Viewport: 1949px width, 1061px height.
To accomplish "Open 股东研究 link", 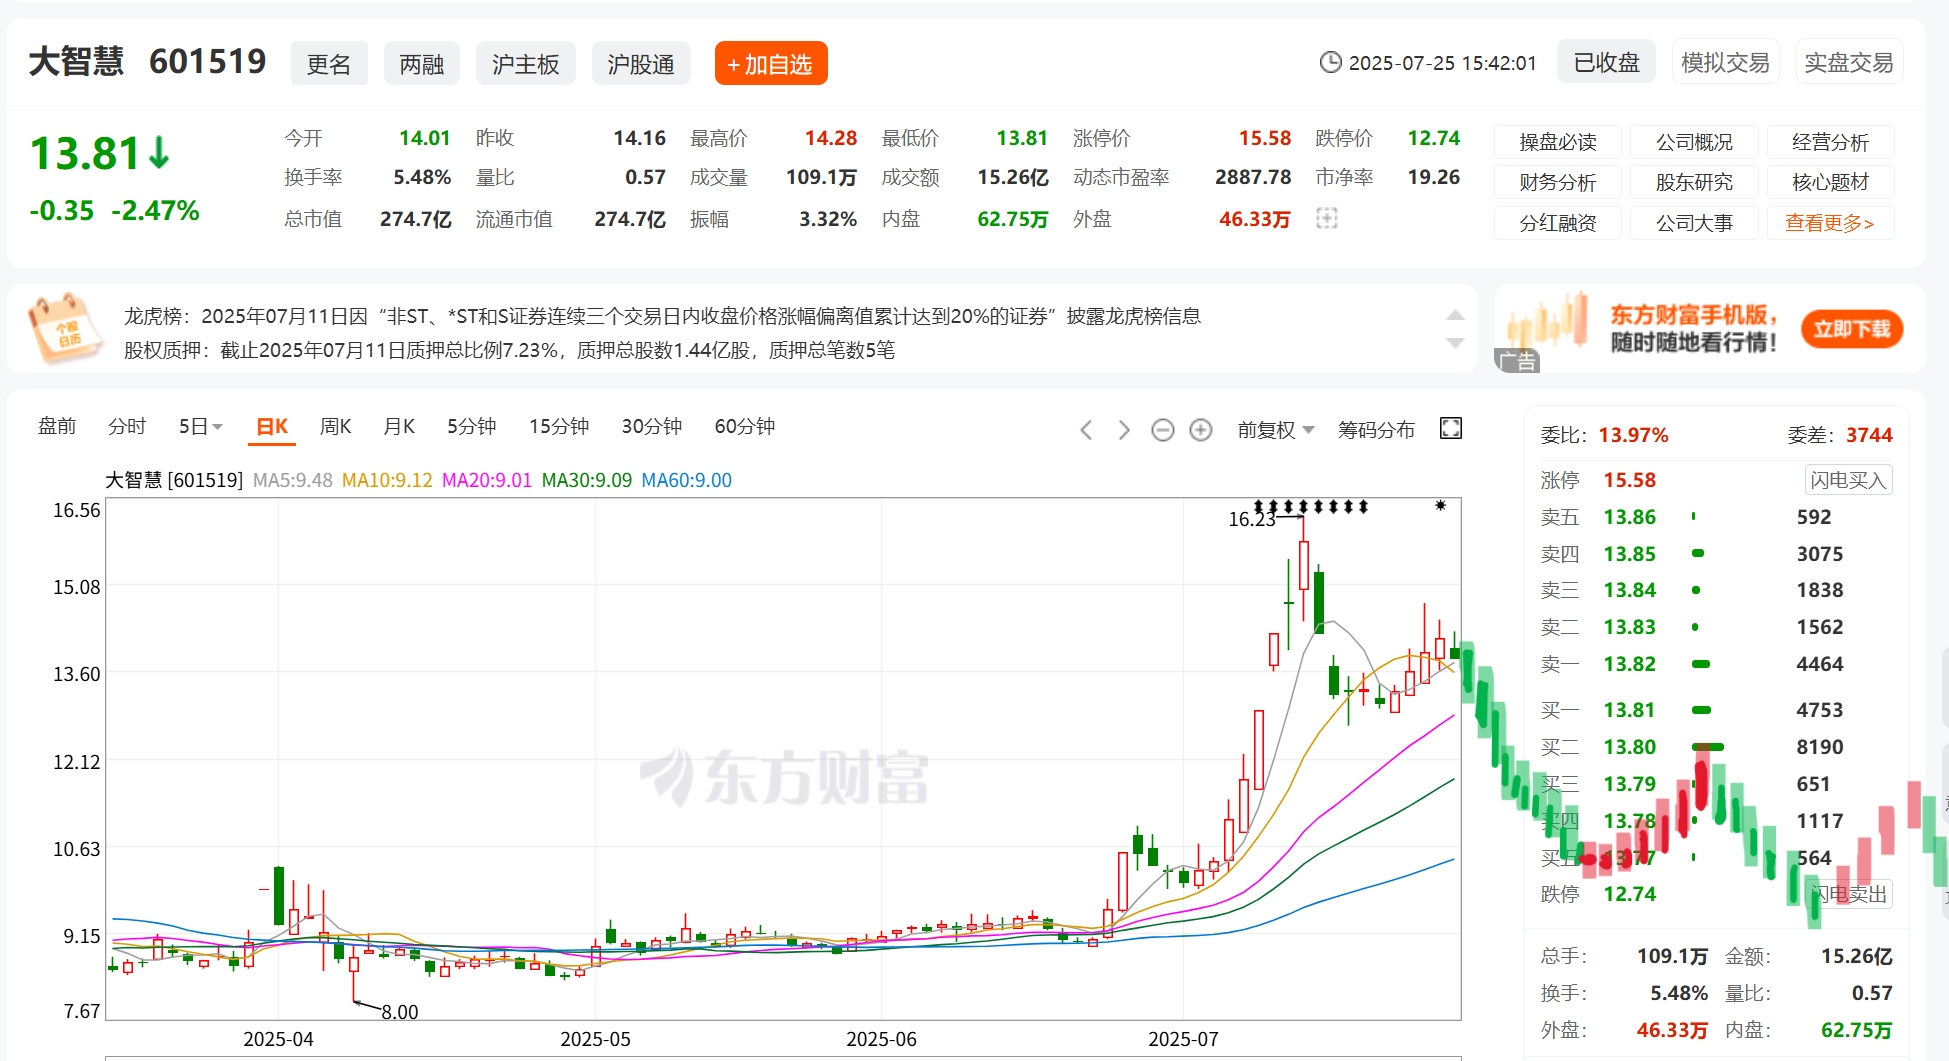I will (x=1694, y=182).
